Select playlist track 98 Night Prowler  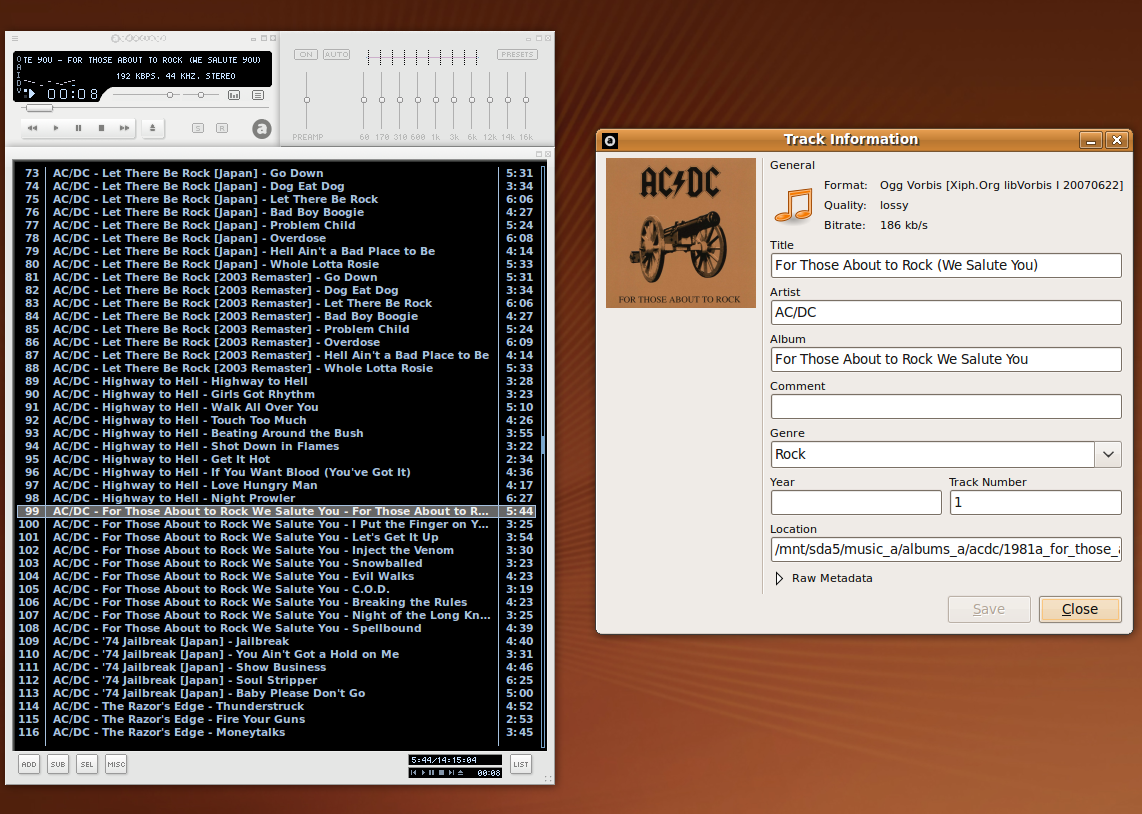point(277,498)
